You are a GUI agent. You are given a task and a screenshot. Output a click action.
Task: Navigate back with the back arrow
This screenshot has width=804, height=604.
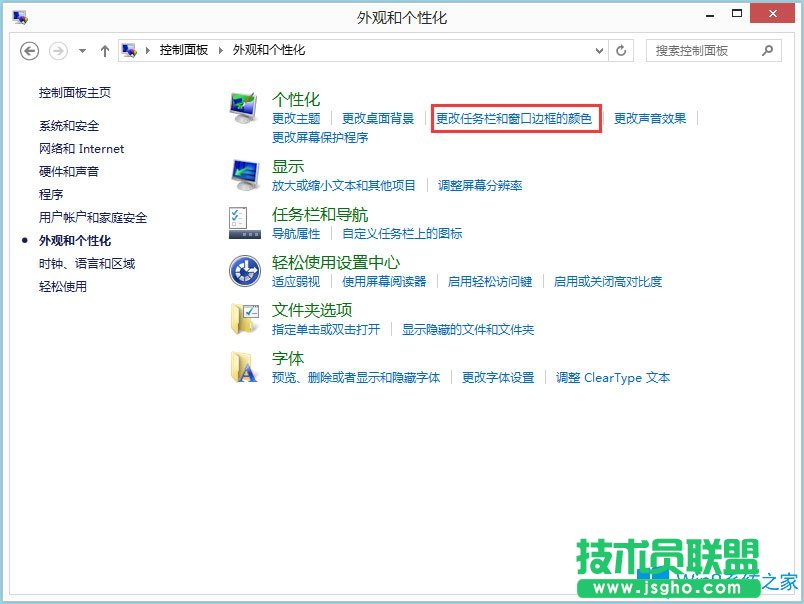coord(30,50)
